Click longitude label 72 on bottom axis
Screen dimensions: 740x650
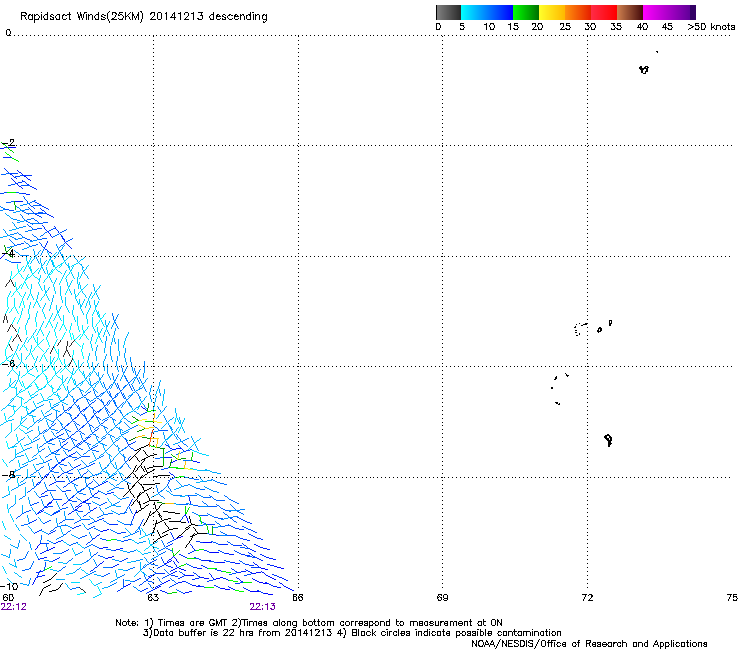(587, 598)
